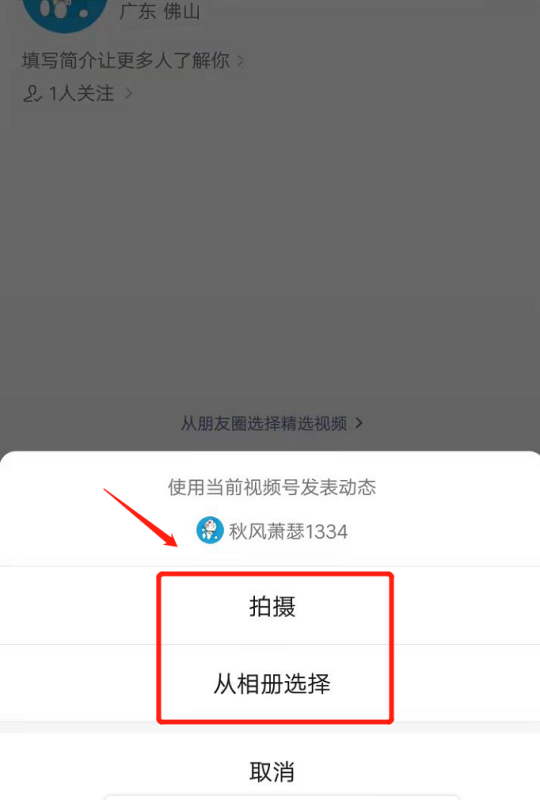Image resolution: width=540 pixels, height=800 pixels.
Task: Select the 广东 佛山 location text
Action: pos(160,12)
